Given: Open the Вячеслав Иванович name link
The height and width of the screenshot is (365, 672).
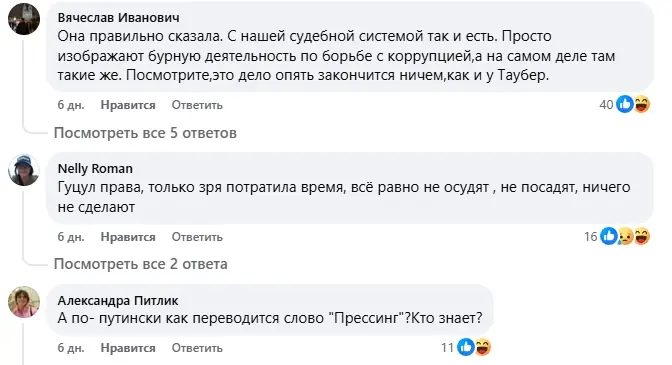Looking at the screenshot, I should pyautogui.click(x=119, y=18).
